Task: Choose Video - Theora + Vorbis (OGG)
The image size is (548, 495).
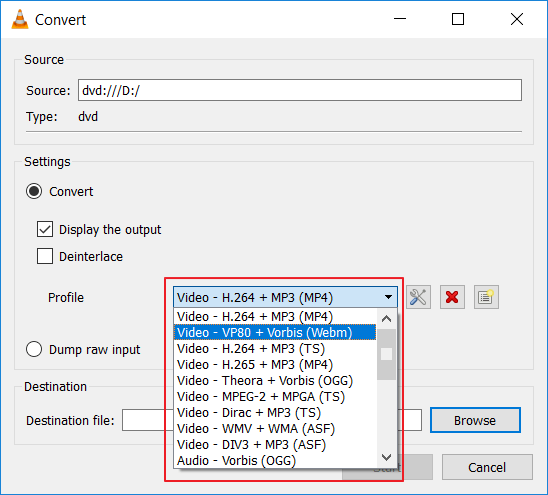Action: point(275,381)
